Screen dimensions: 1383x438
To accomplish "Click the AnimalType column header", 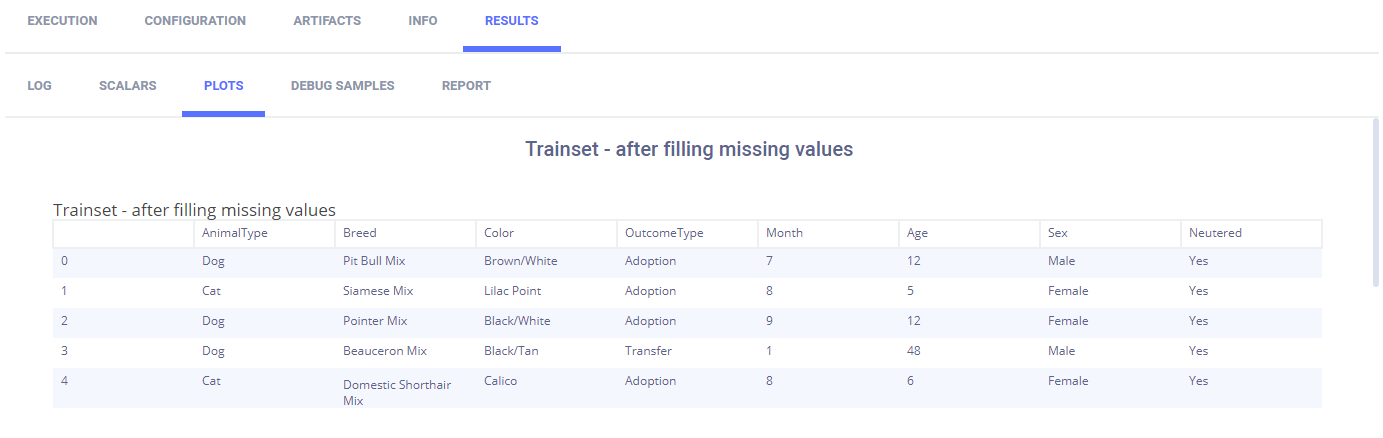I will click(x=235, y=233).
